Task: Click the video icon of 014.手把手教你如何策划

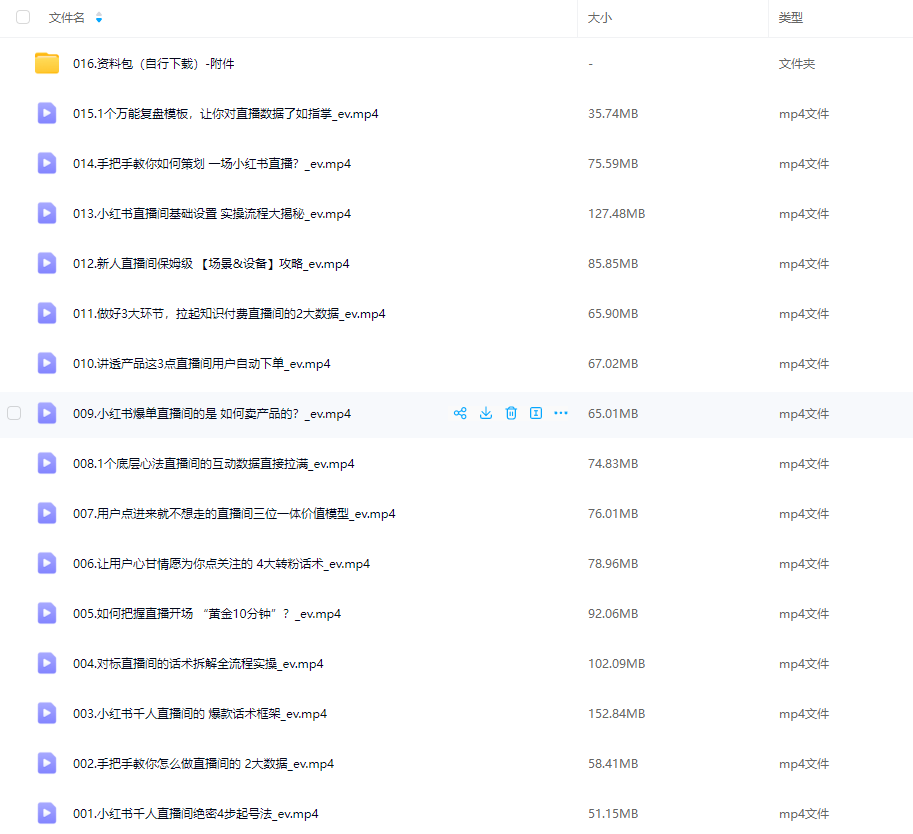Action: (47, 164)
